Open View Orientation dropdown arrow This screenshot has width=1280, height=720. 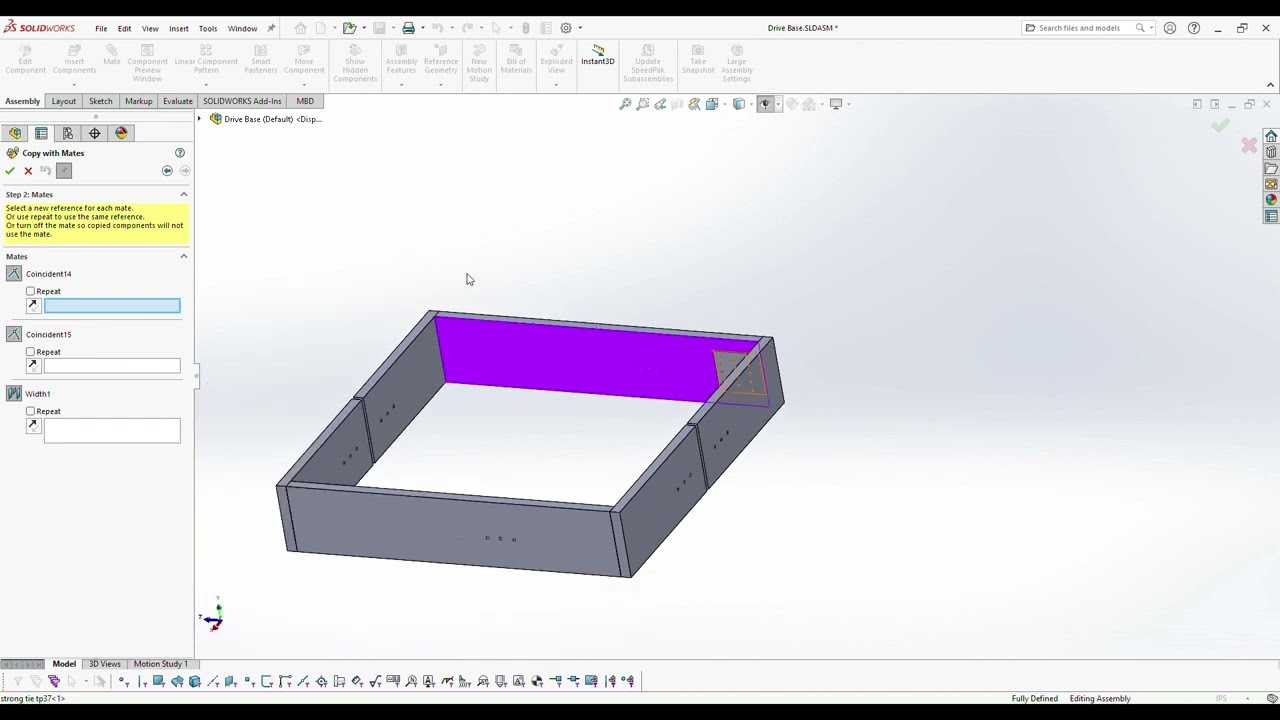click(723, 104)
